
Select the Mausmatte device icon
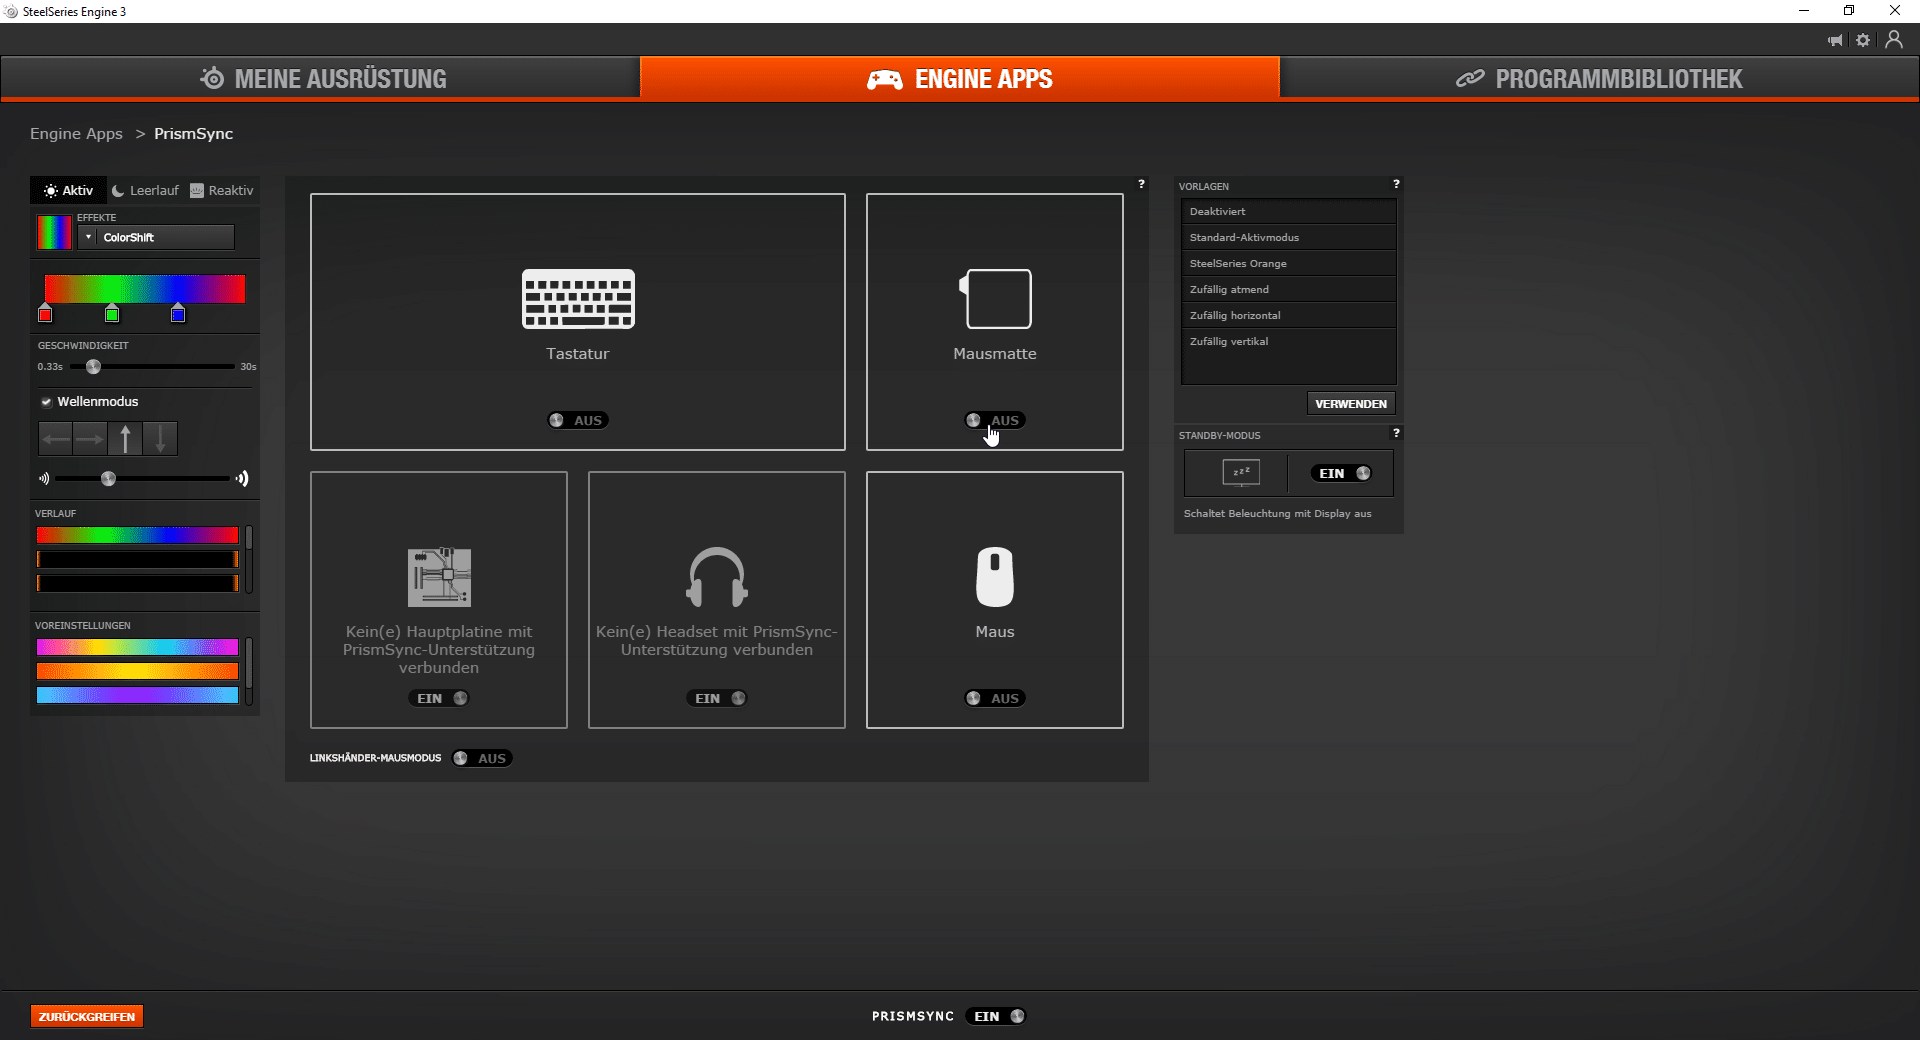(995, 298)
